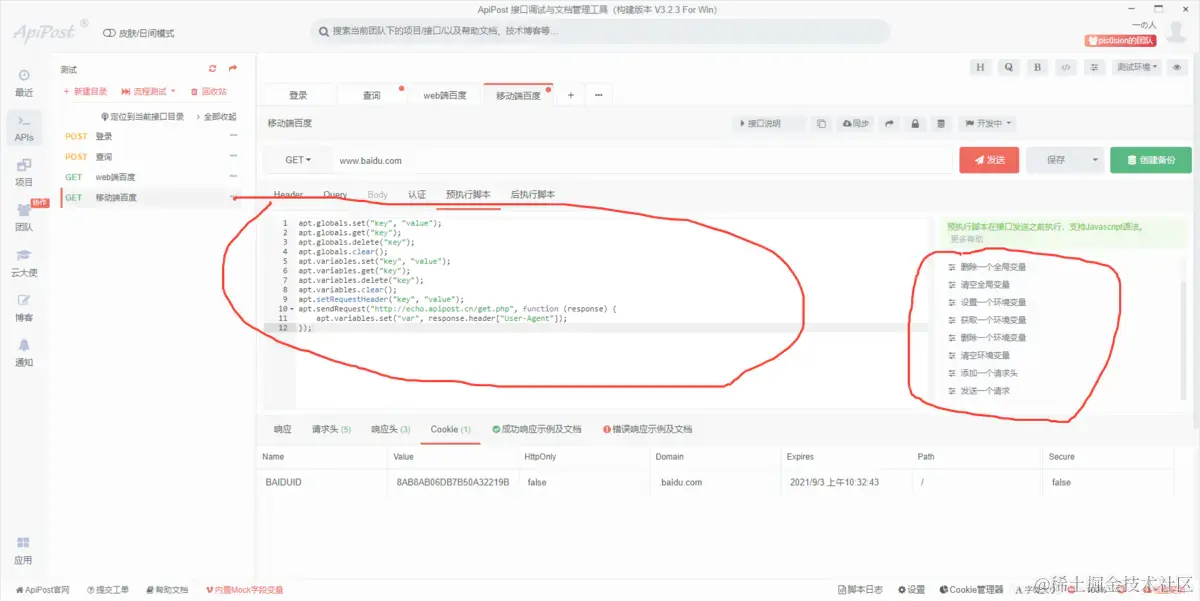Open the 保存 dropdown arrow
Image resolution: width=1200 pixels, height=601 pixels.
point(1096,160)
